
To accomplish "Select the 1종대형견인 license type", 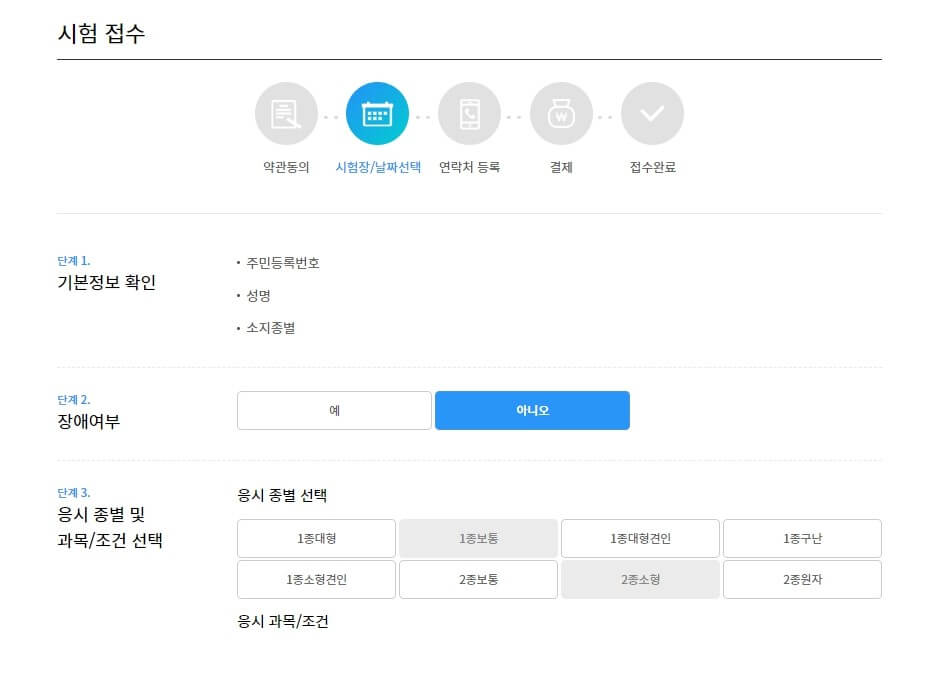I will tap(639, 538).
